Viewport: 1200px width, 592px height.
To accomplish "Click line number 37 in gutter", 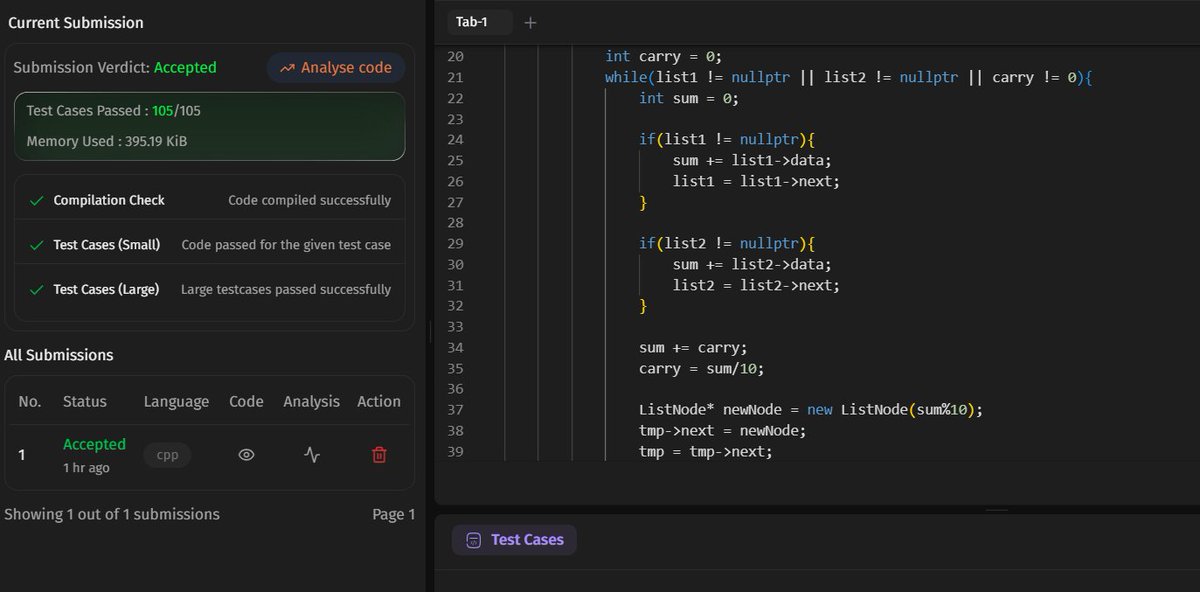I will [455, 410].
